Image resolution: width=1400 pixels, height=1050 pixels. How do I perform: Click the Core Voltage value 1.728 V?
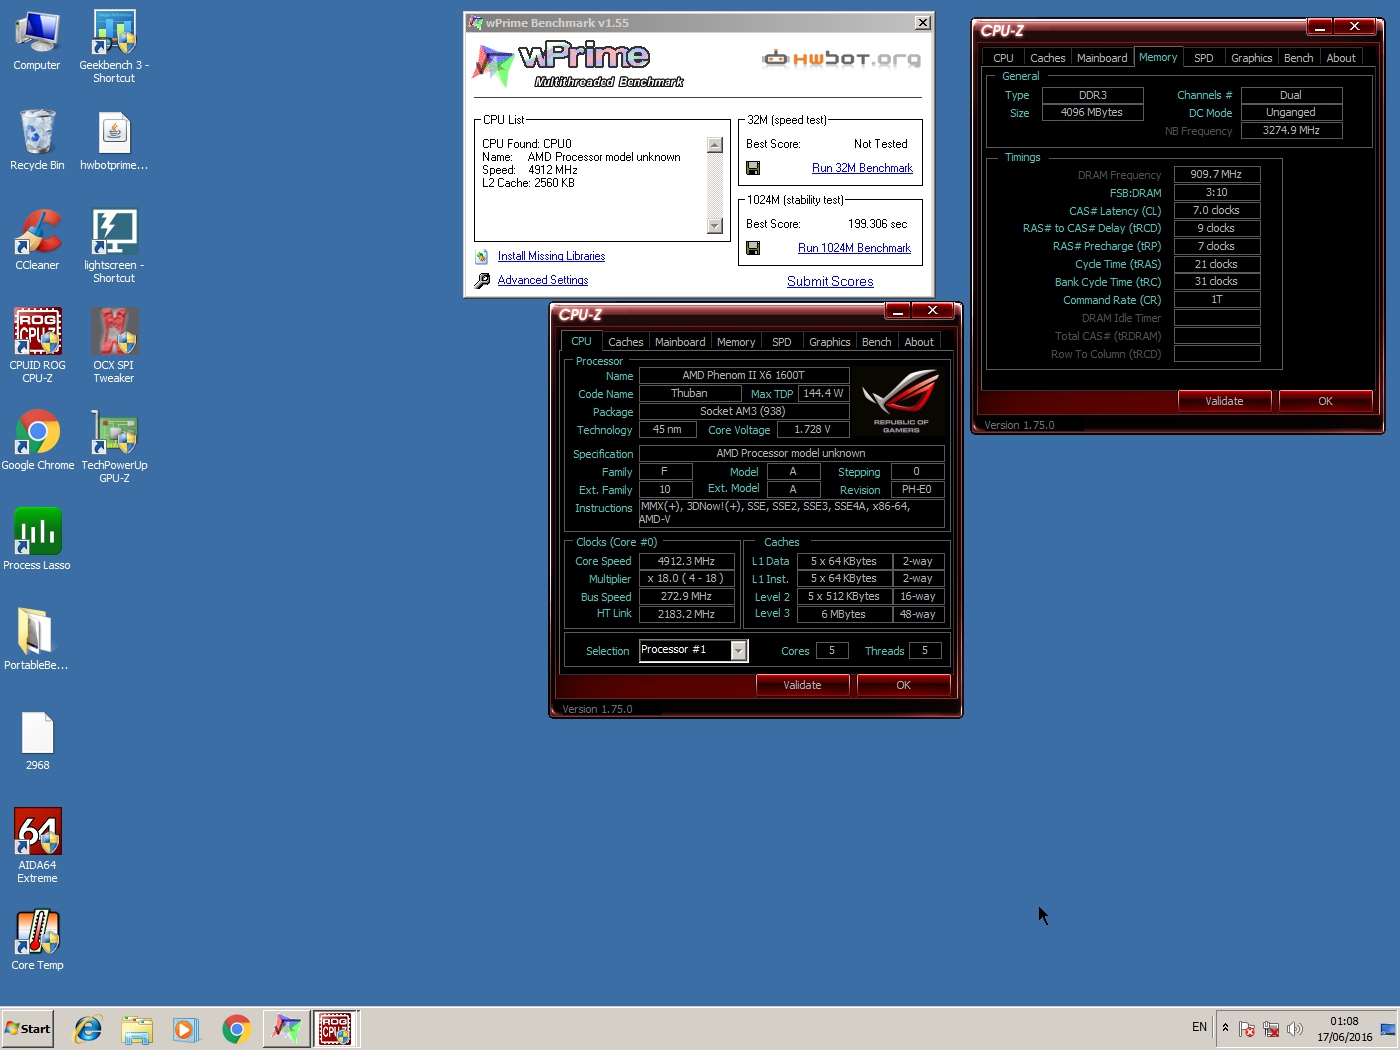pos(812,430)
